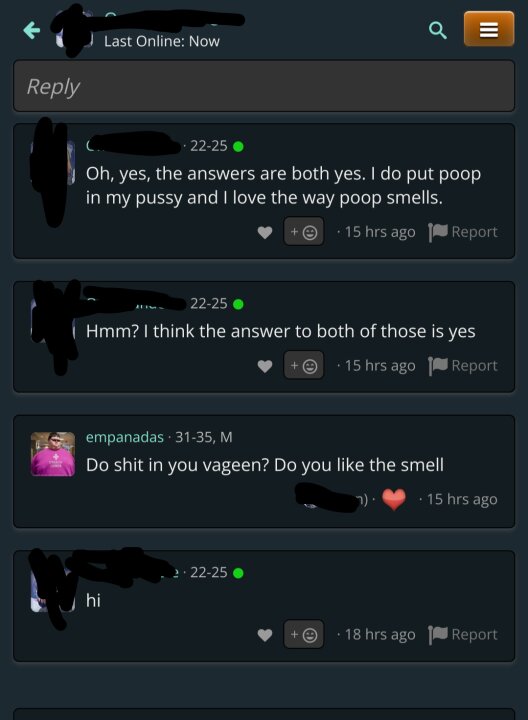Viewport: 528px width, 720px height.
Task: Open "18 hrs ago" timestamp
Action: 380,635
